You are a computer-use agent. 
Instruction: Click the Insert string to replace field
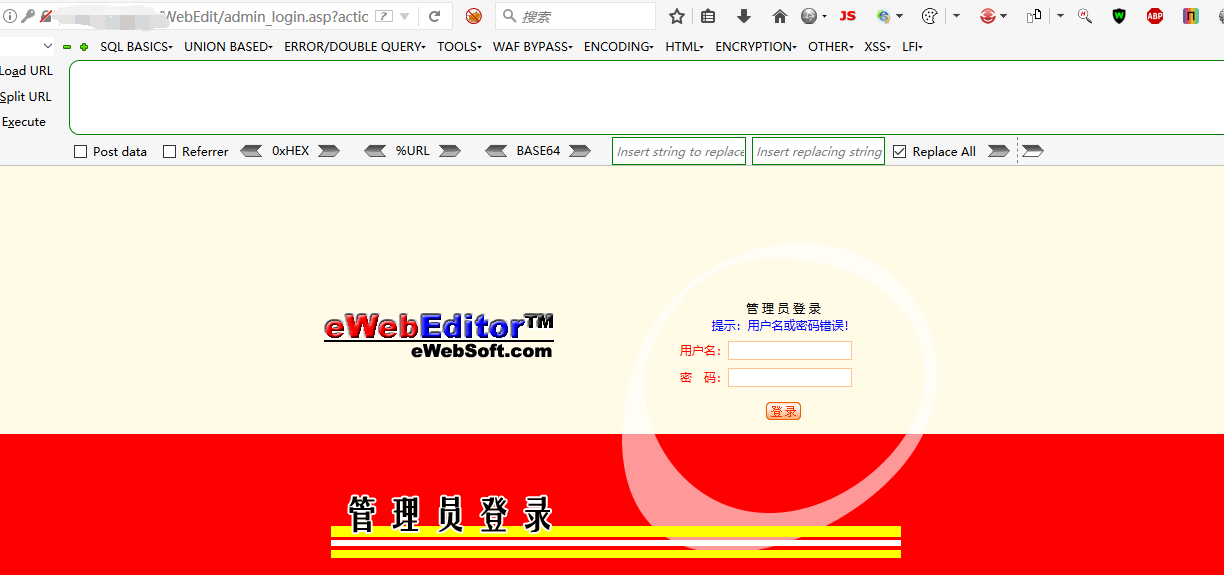679,151
